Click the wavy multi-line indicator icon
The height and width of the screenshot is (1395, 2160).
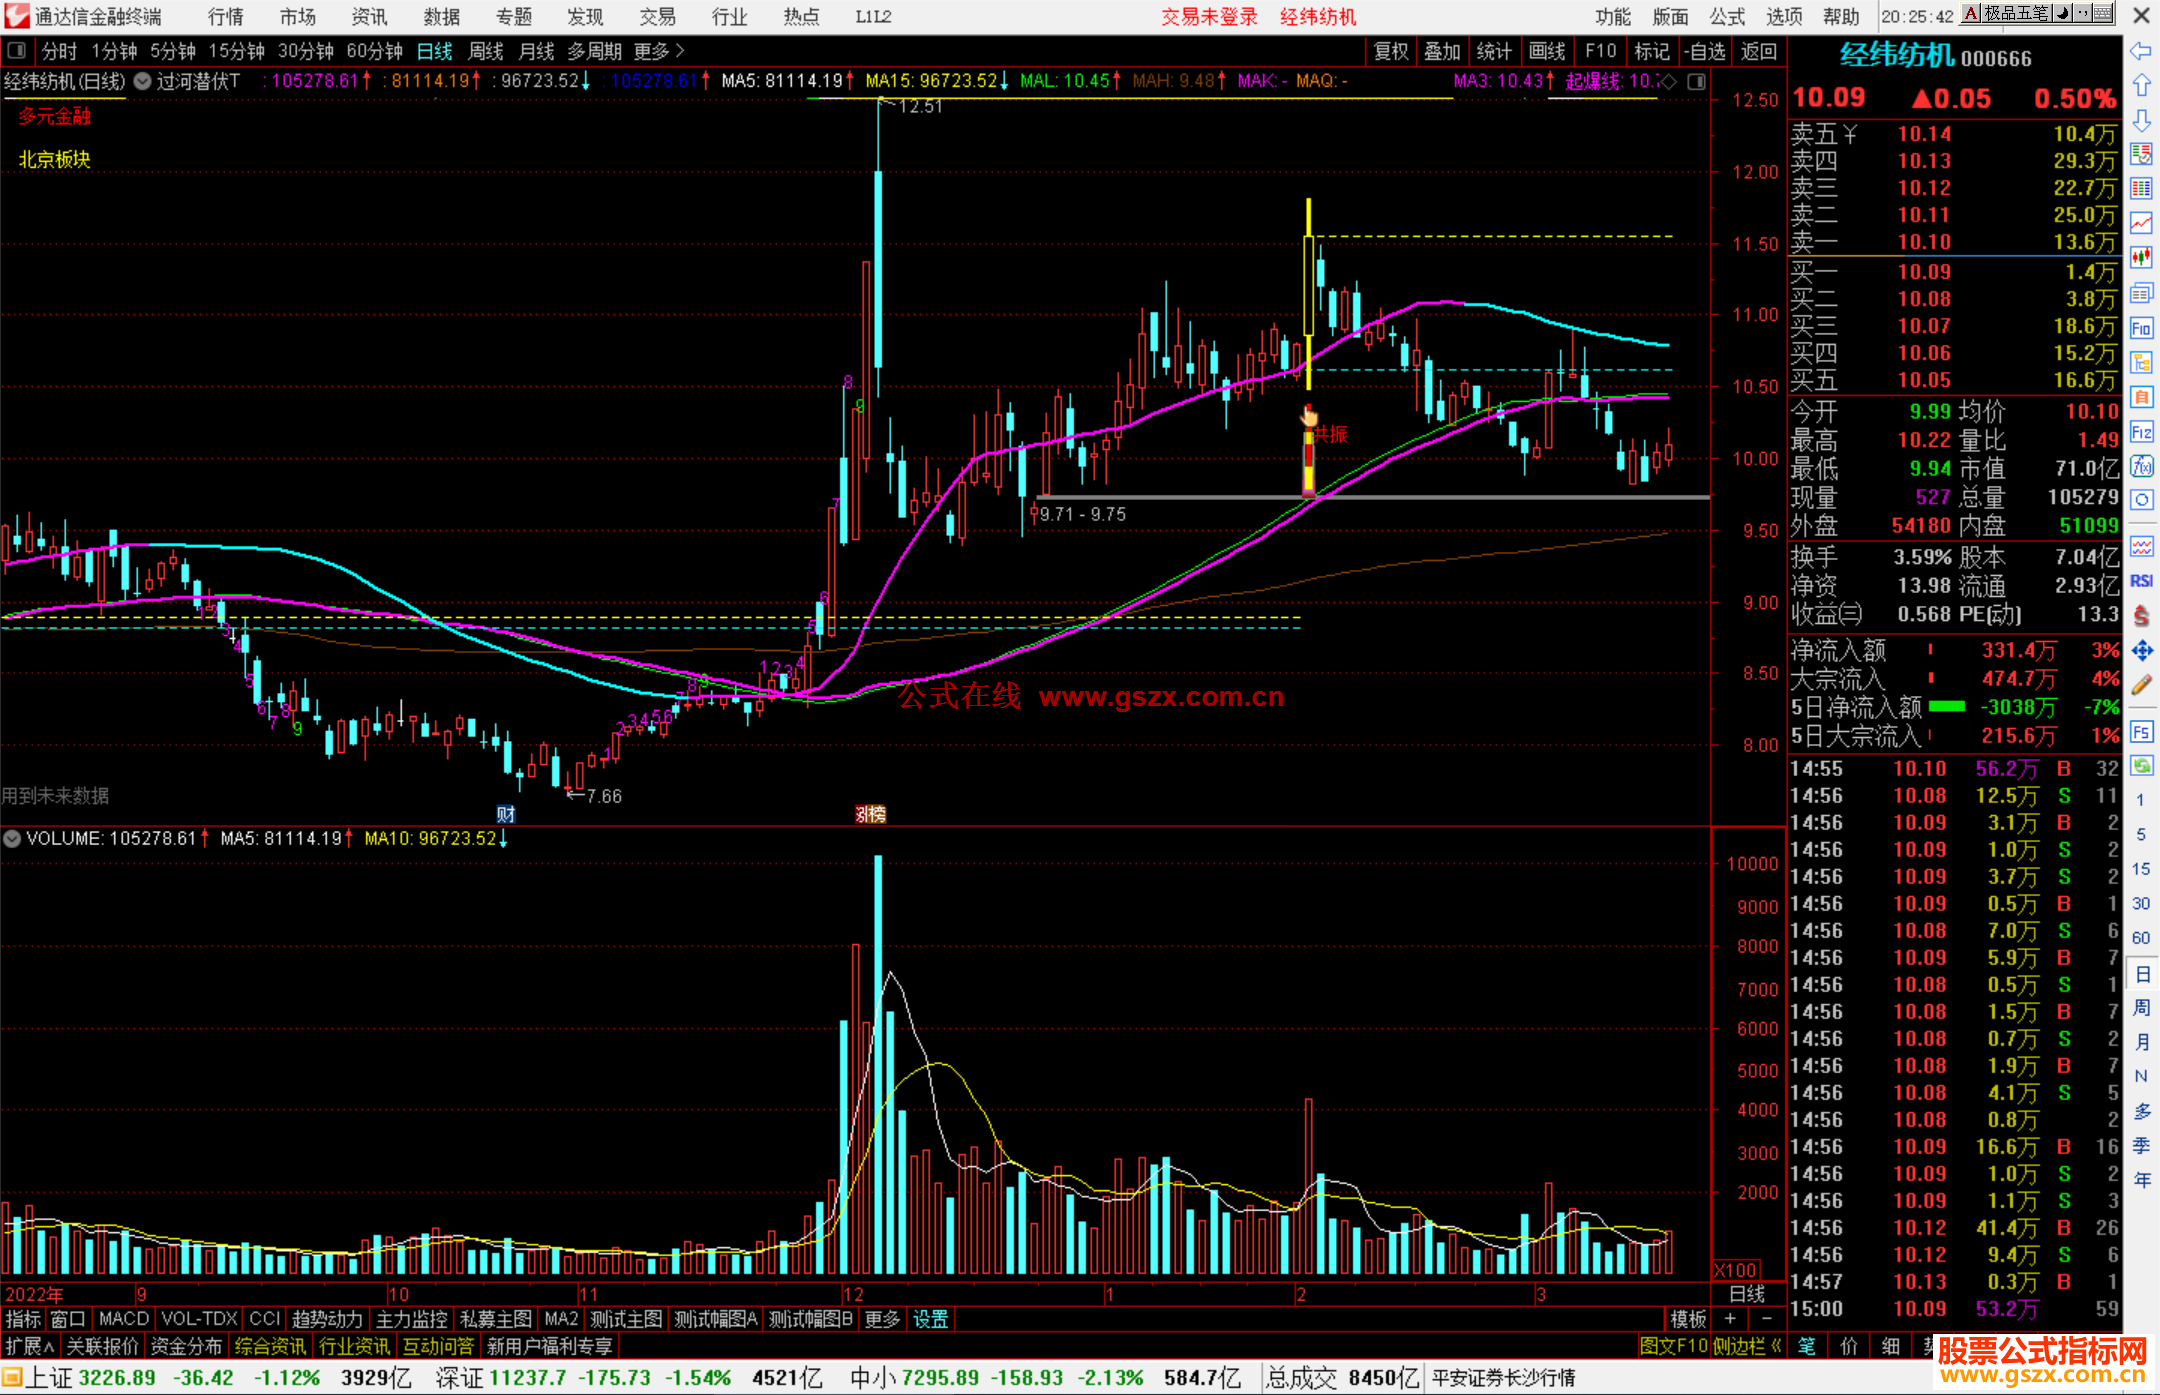[x=2141, y=546]
